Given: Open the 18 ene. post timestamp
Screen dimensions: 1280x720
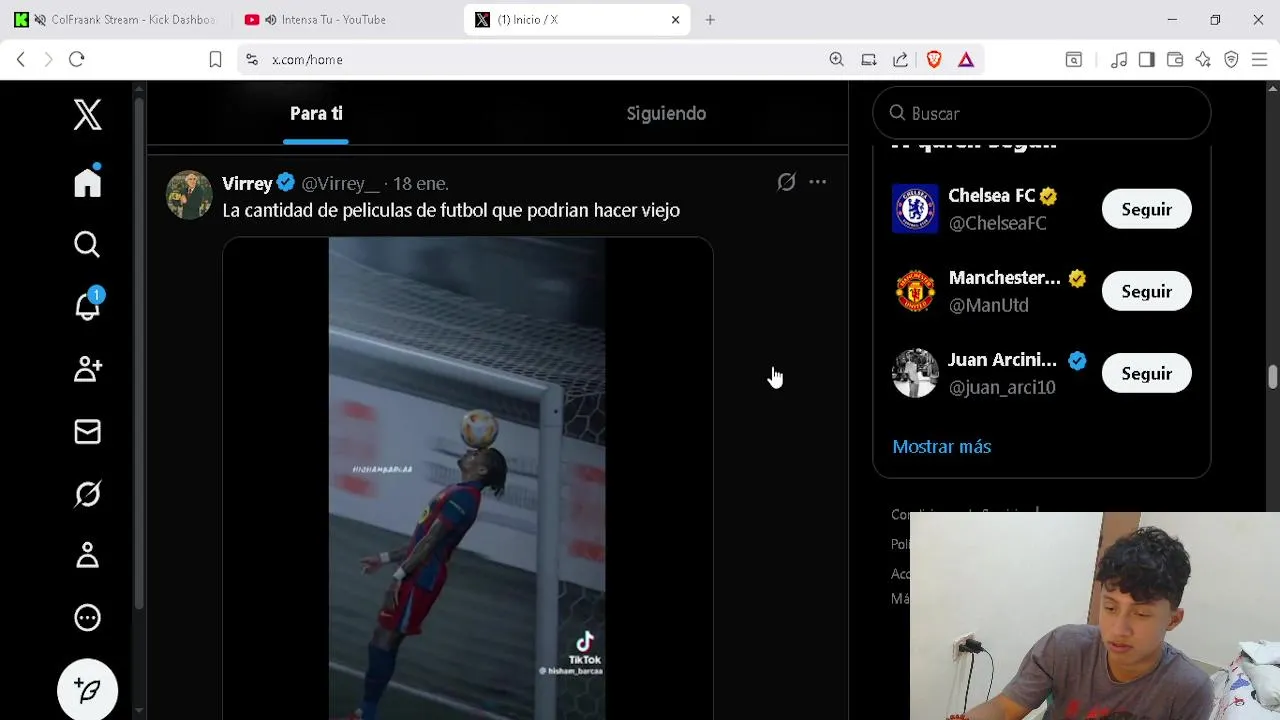Looking at the screenshot, I should tap(420, 183).
